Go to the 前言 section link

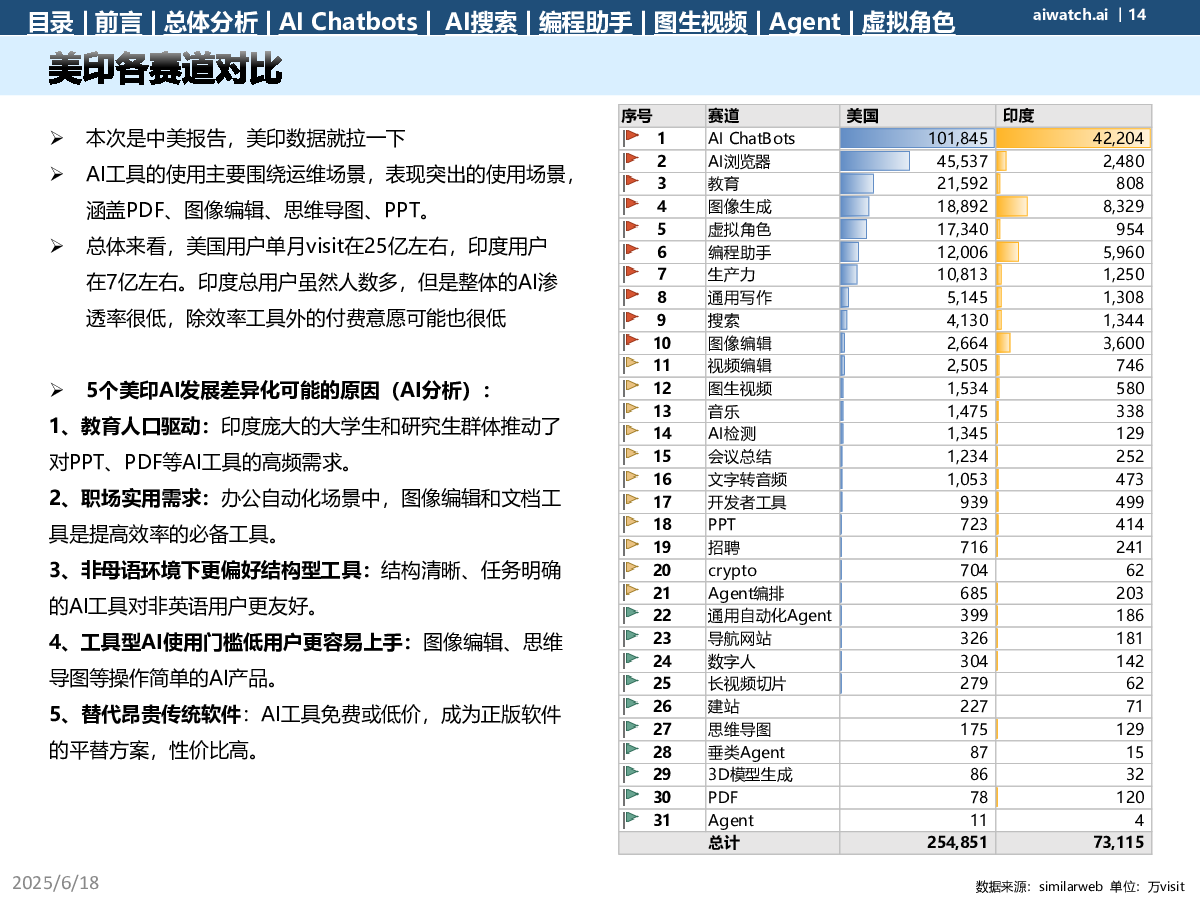coord(119,21)
